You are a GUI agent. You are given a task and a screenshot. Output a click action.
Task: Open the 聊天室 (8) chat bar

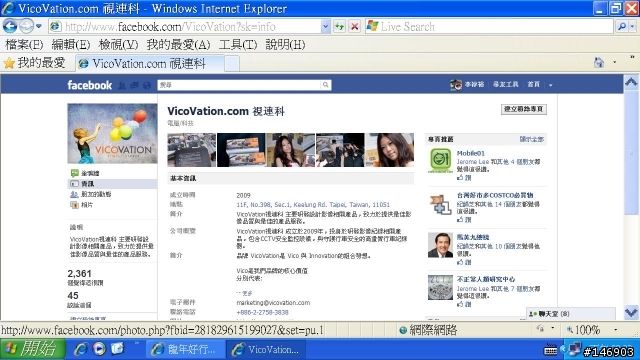pos(571,313)
